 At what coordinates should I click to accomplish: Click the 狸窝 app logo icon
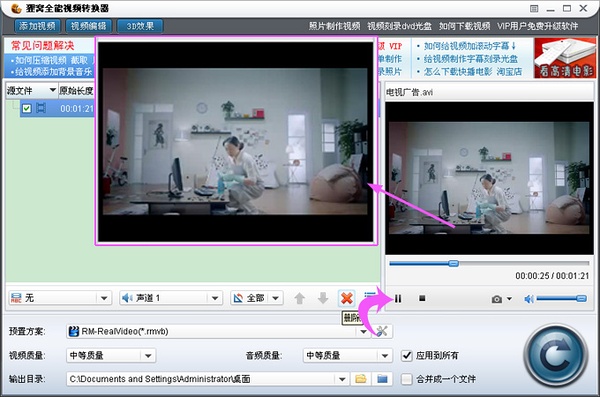coord(17,8)
